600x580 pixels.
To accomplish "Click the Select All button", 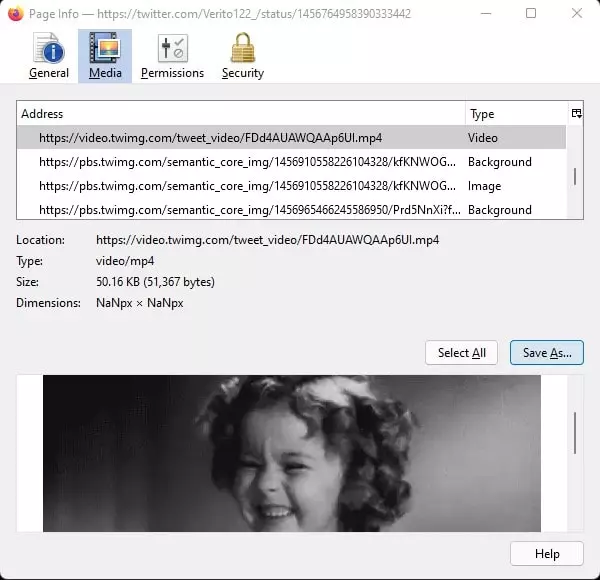I will pyautogui.click(x=461, y=352).
